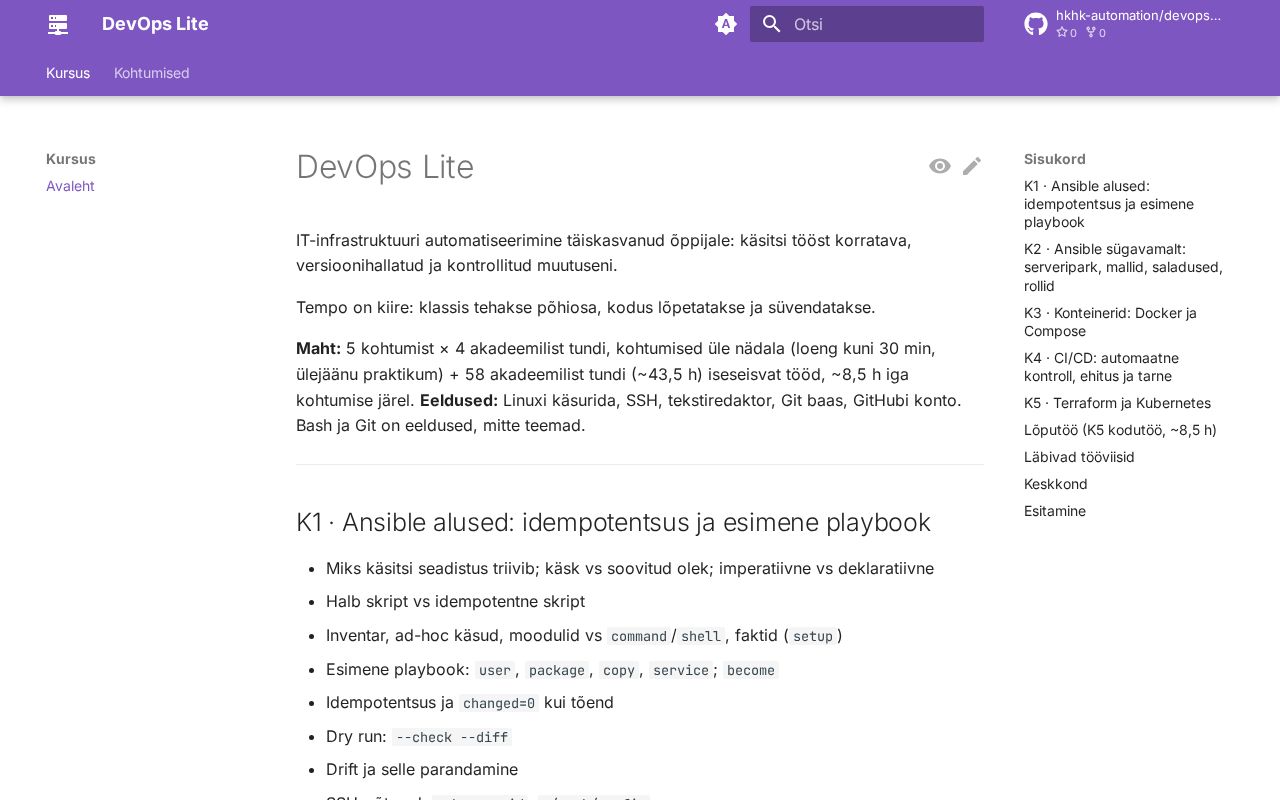Click the 'Eeldused:' bold text
Viewport: 1280px width, 800px height.
click(459, 400)
